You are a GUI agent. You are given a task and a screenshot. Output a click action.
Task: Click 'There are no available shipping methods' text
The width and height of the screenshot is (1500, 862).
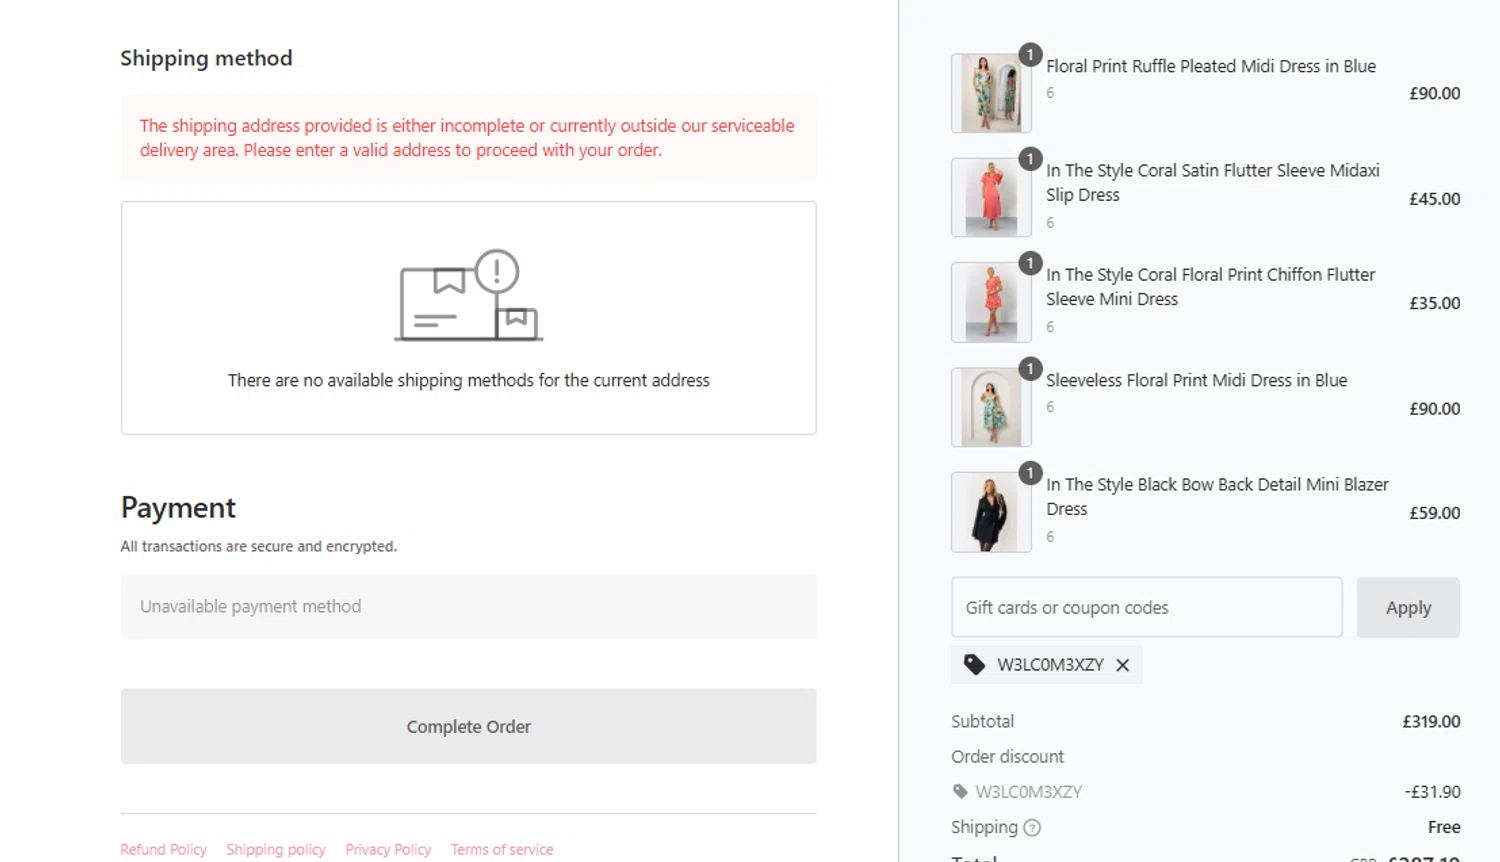(x=468, y=380)
